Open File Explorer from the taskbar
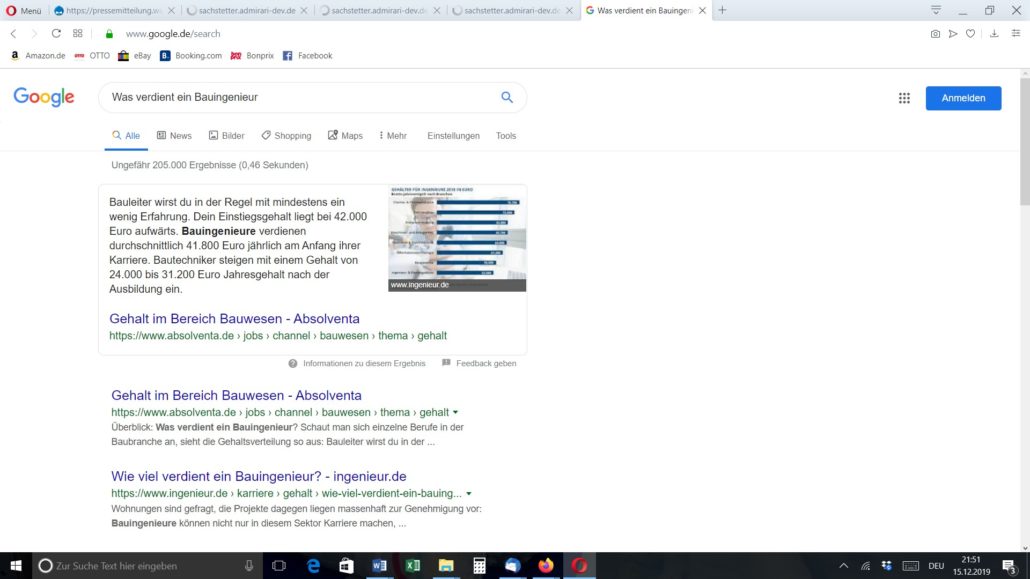This screenshot has height=579, width=1030. pyautogui.click(x=446, y=566)
